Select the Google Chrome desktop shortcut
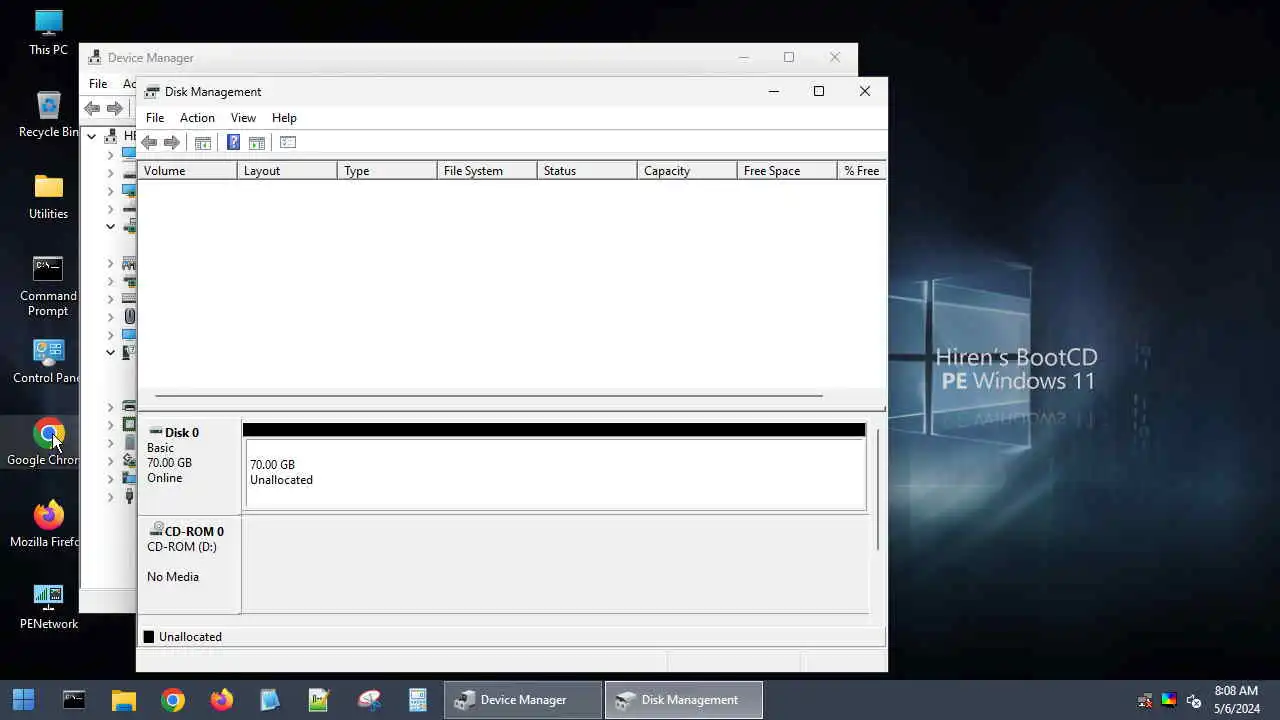 [44, 443]
